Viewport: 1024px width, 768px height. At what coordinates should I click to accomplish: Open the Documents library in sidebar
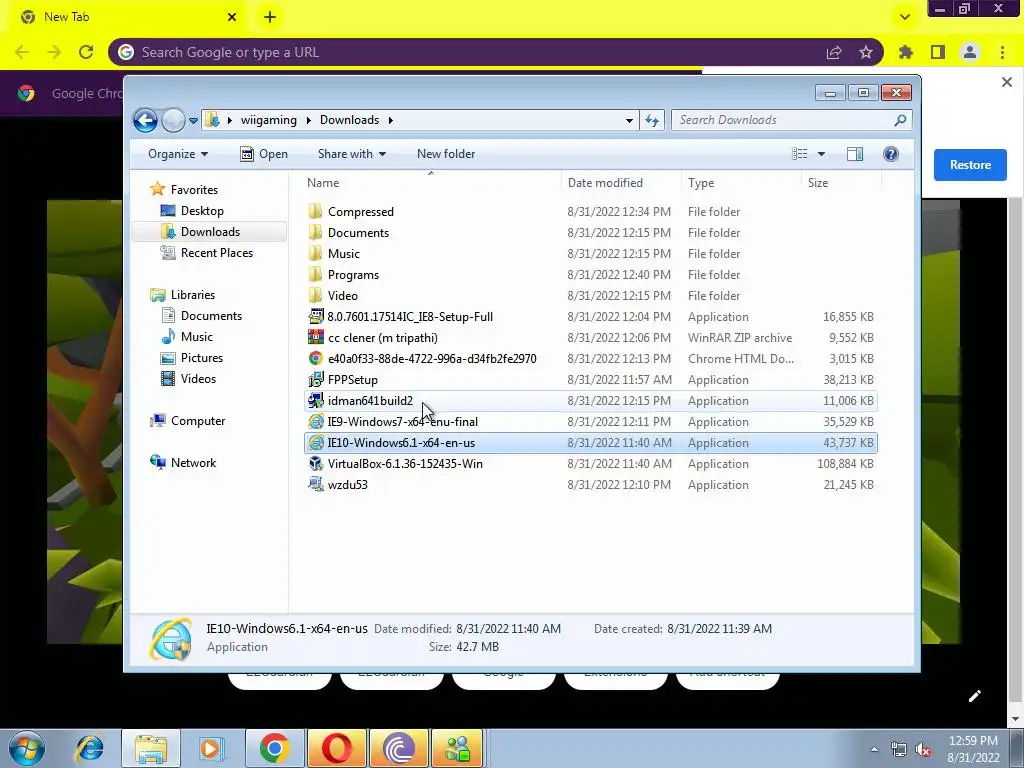(211, 316)
